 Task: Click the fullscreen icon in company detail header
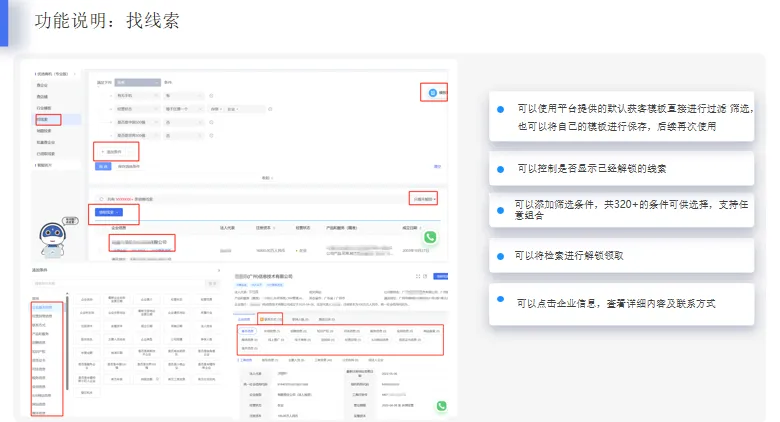click(x=418, y=276)
